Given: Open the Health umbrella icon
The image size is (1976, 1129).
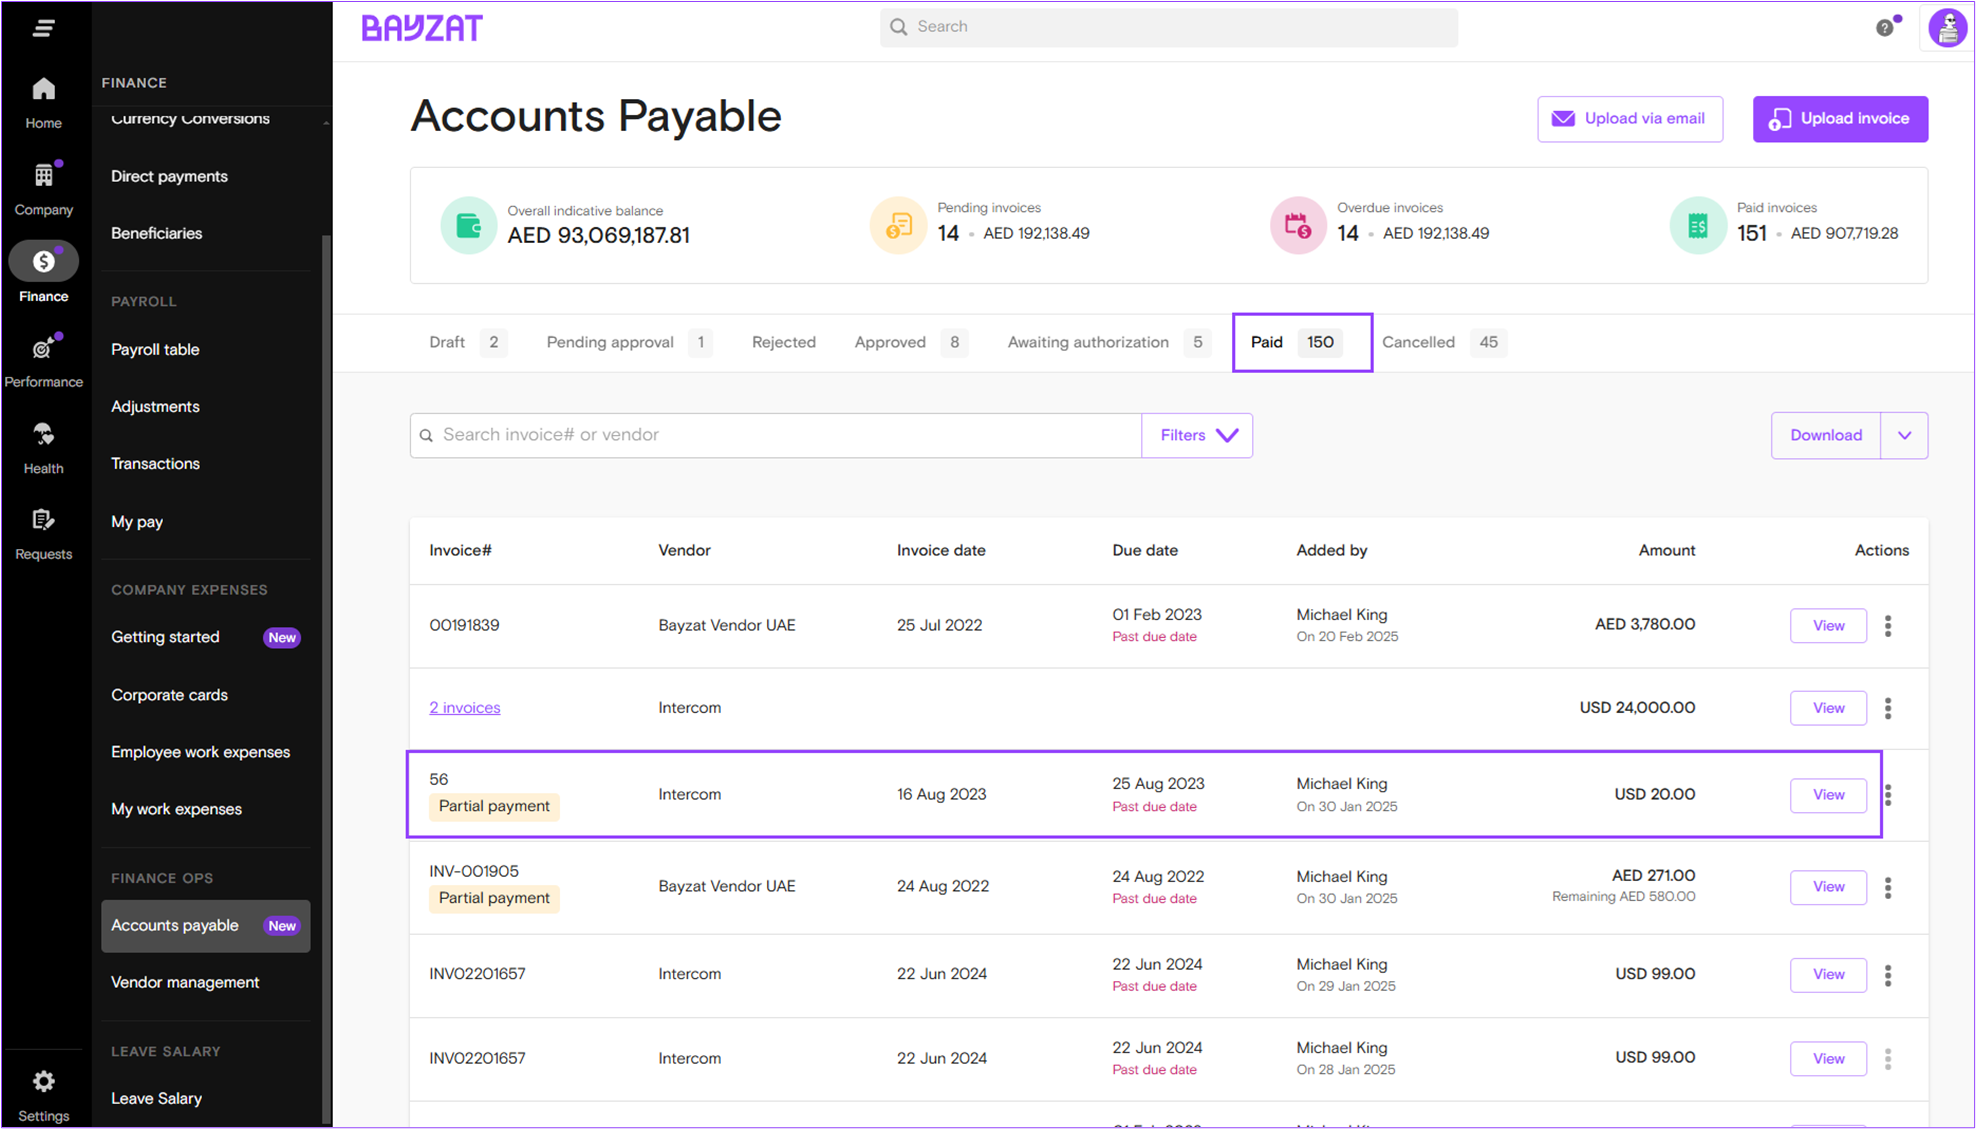Looking at the screenshot, I should (43, 434).
